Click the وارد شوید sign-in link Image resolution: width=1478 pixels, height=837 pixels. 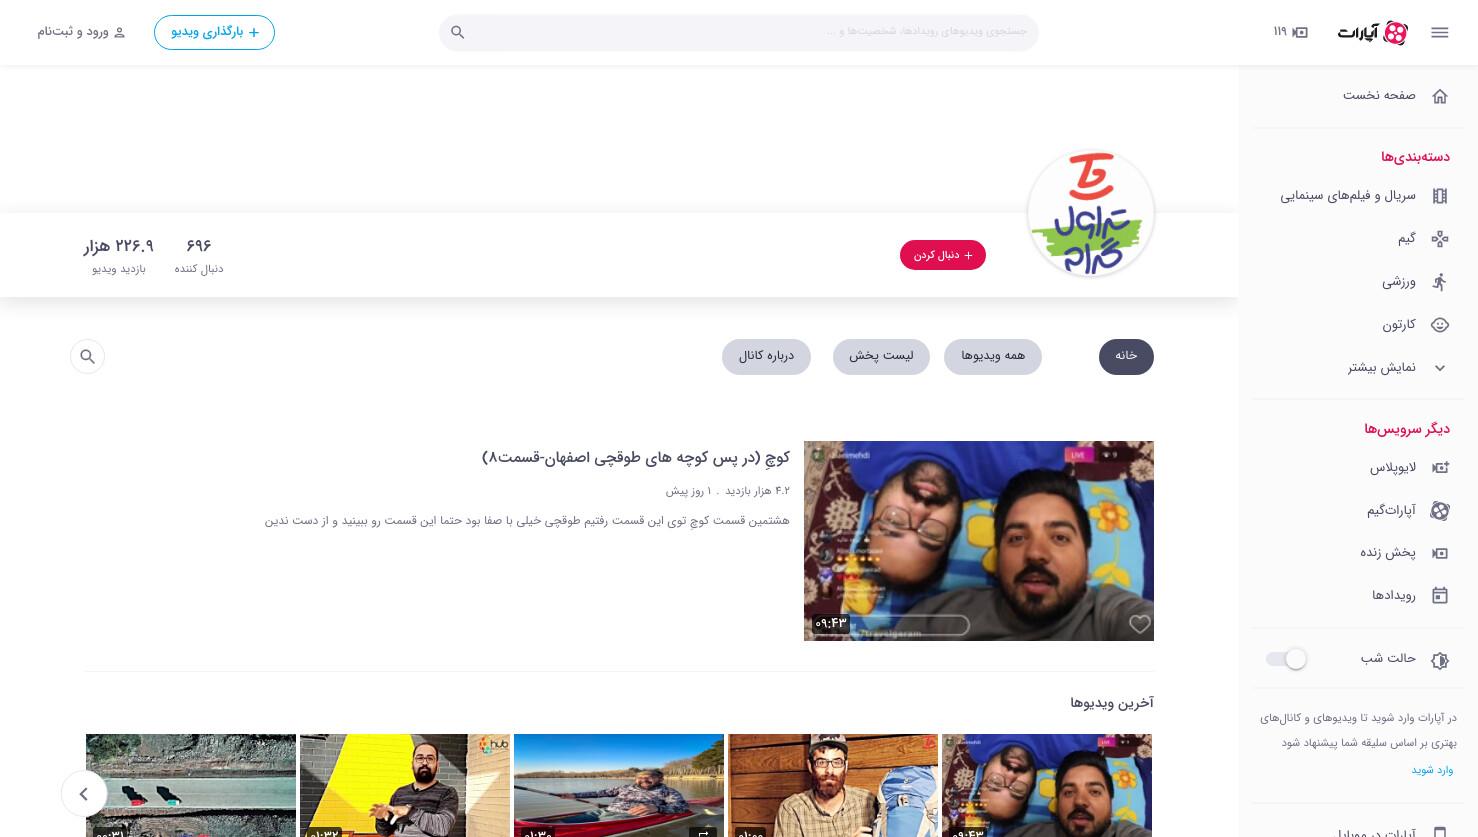pos(1432,770)
